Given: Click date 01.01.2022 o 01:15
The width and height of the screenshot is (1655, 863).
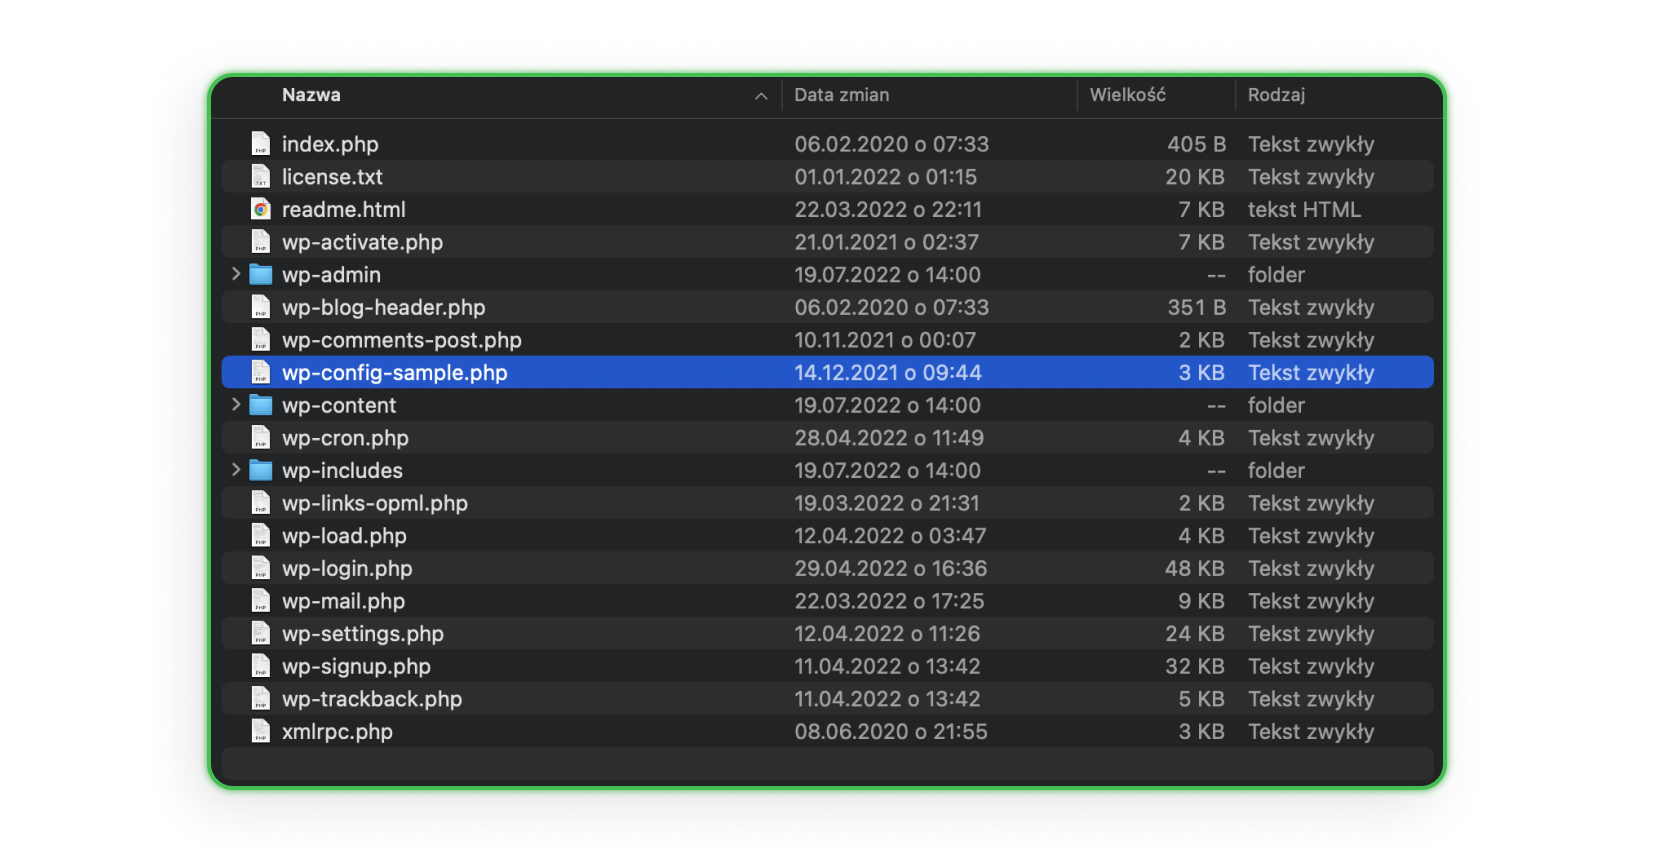Looking at the screenshot, I should click(x=886, y=177).
